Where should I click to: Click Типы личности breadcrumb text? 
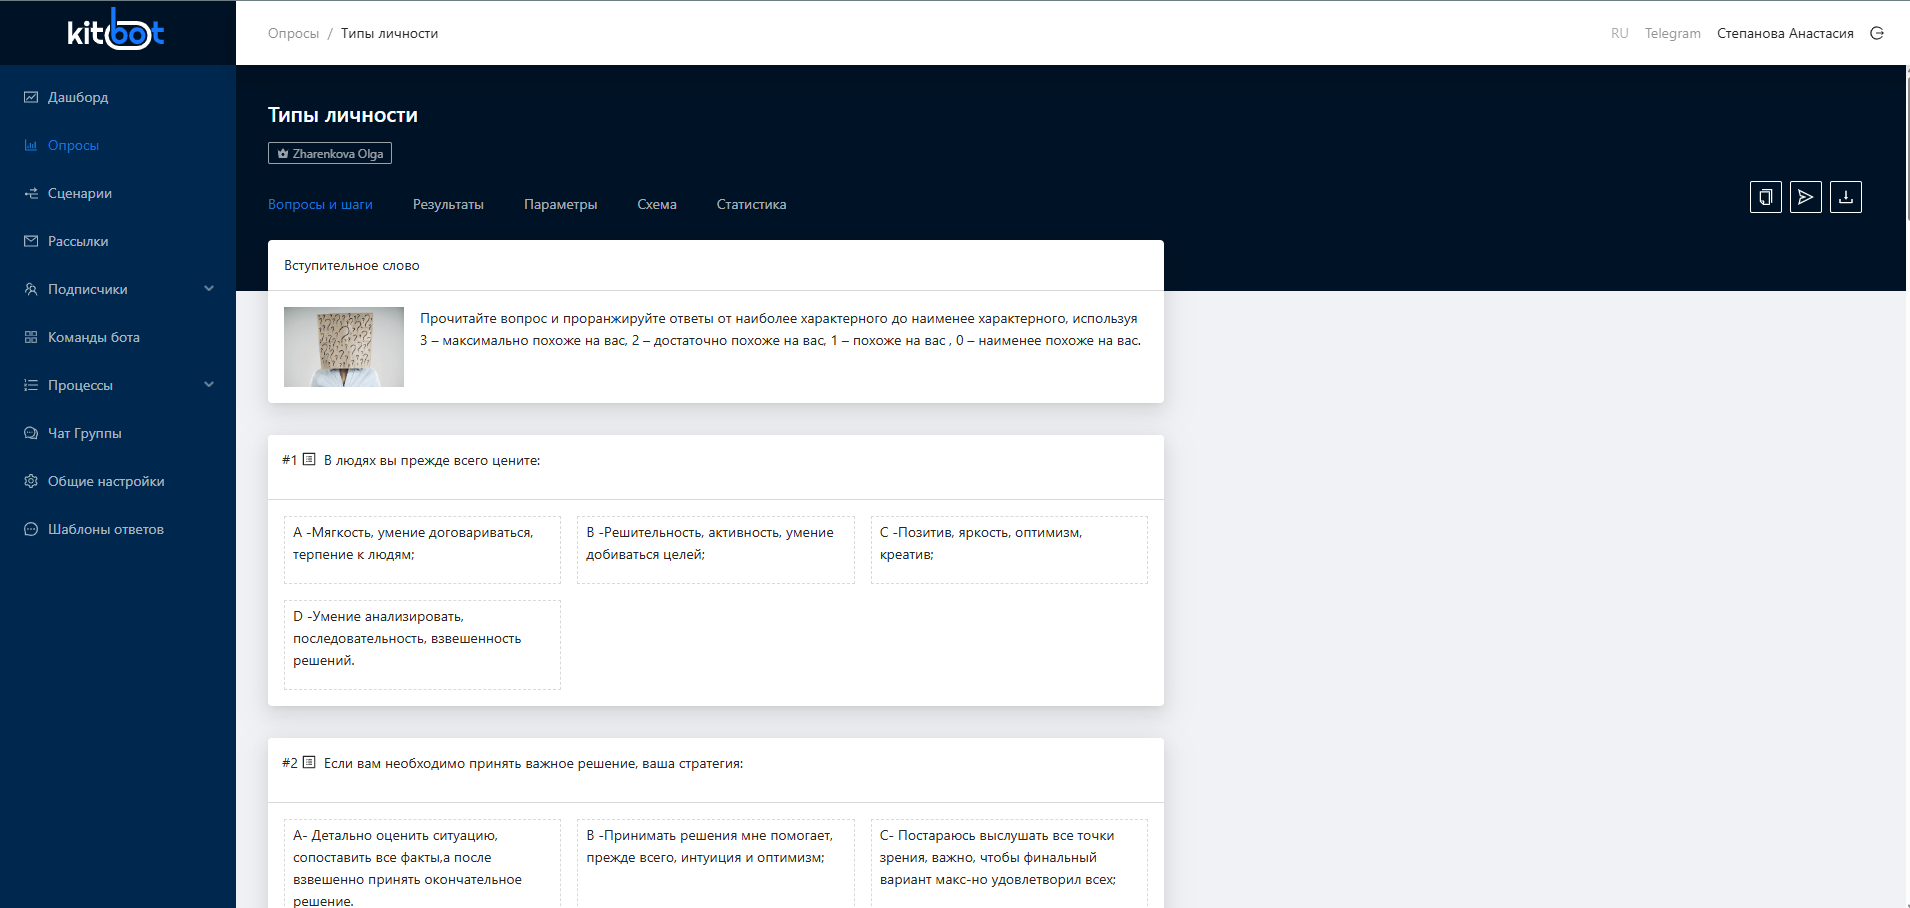[389, 33]
